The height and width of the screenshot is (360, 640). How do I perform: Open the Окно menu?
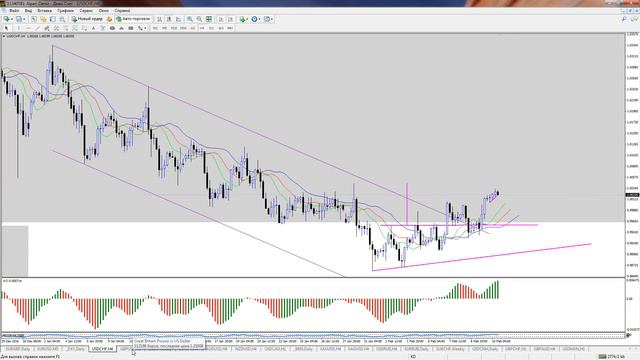[104, 10]
